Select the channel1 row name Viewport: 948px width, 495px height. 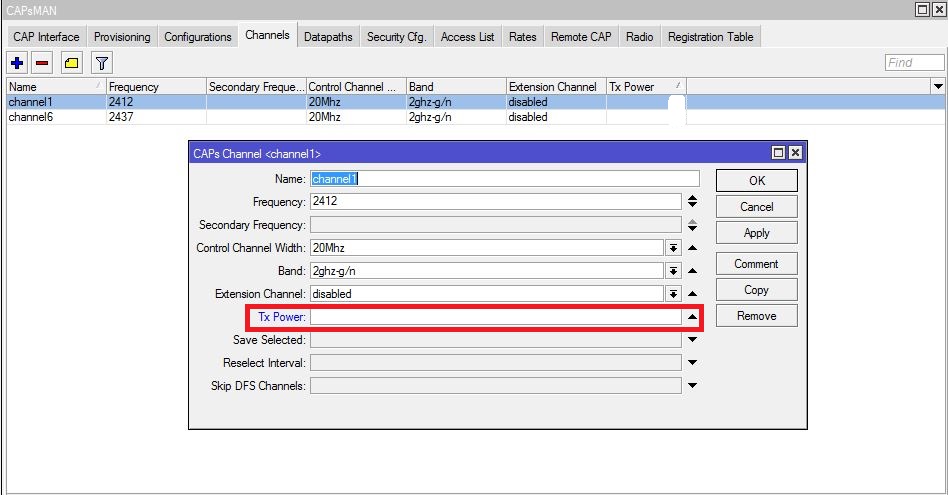[x=30, y=102]
